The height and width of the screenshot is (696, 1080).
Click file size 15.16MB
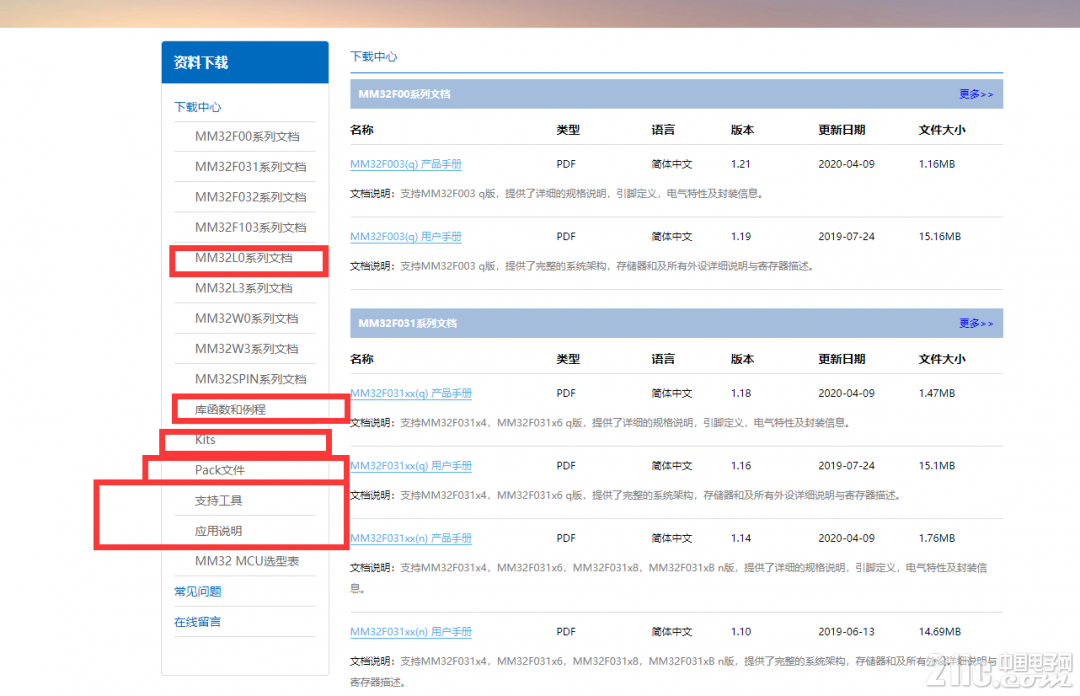point(939,236)
